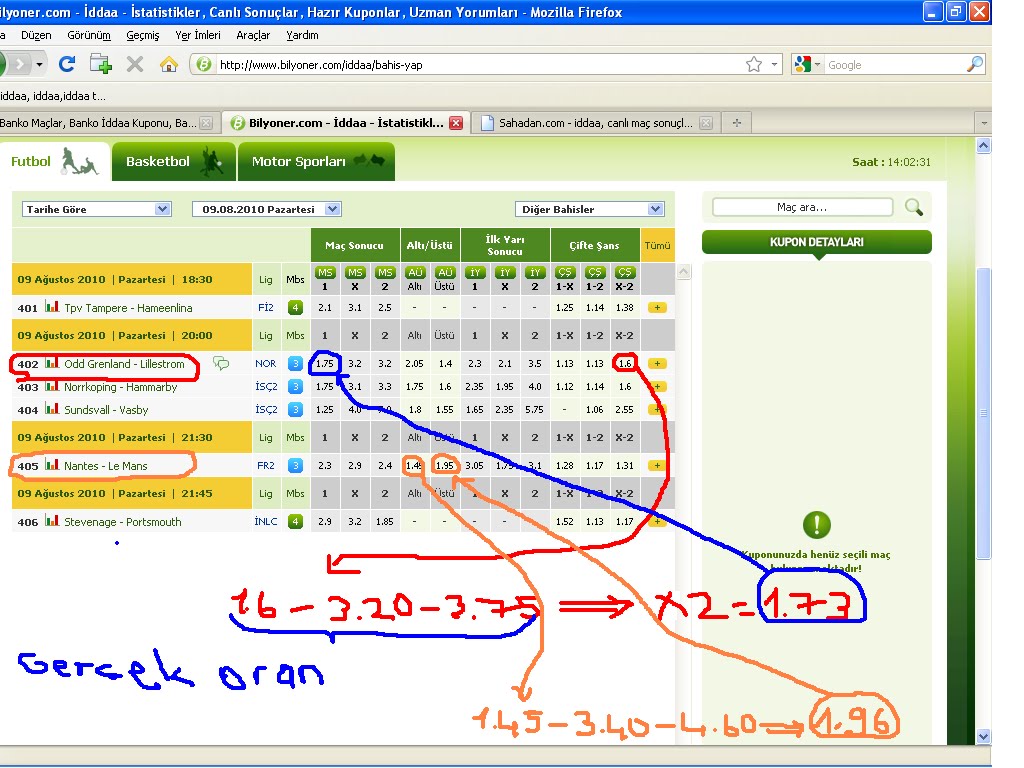Screen dimensions: 1024x768
Task: Click the Google search box
Action: [895, 65]
